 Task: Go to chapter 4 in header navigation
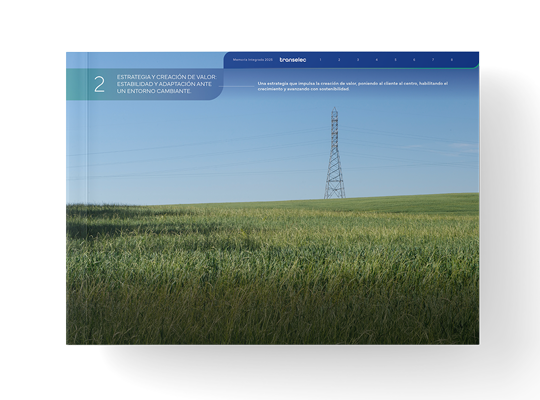pos(376,60)
